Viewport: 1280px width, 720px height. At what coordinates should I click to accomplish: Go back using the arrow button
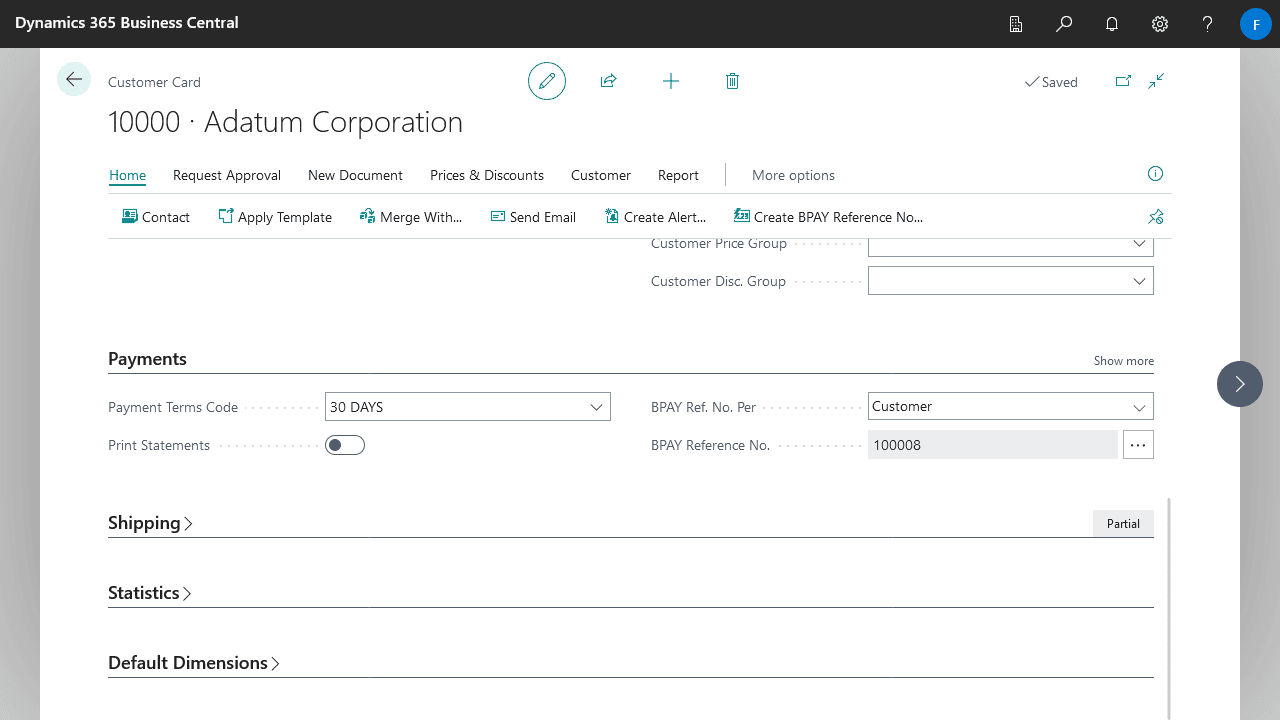[x=74, y=79]
